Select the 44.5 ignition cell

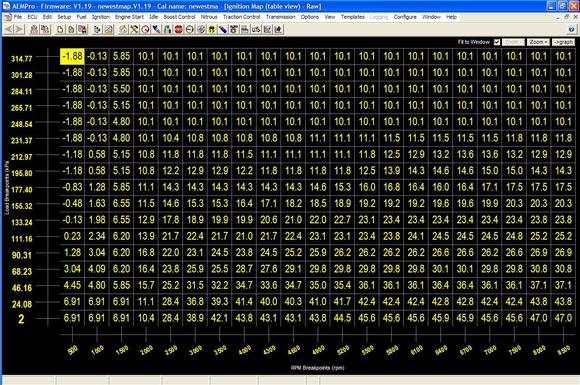point(342,318)
